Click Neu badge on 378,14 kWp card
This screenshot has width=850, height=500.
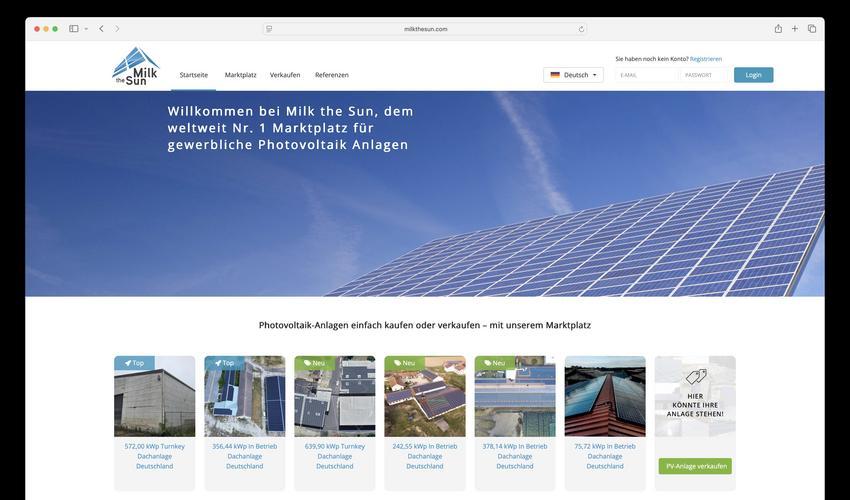(494, 363)
